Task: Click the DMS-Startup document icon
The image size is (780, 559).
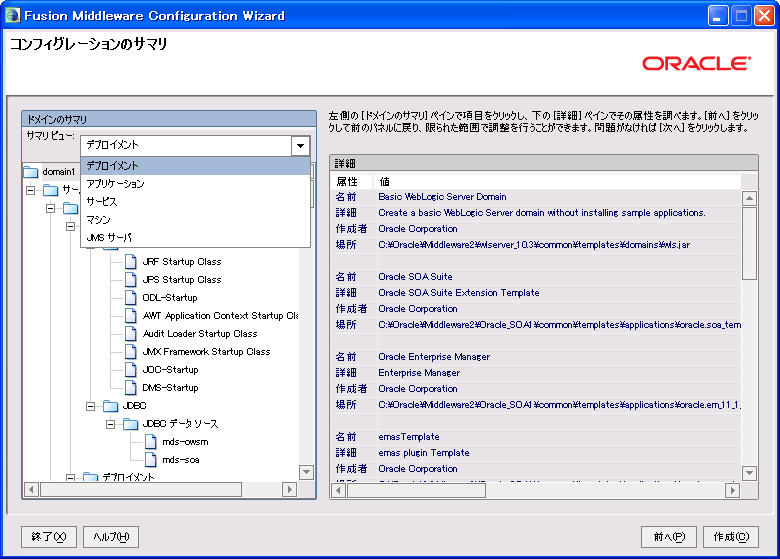Action: 131,387
